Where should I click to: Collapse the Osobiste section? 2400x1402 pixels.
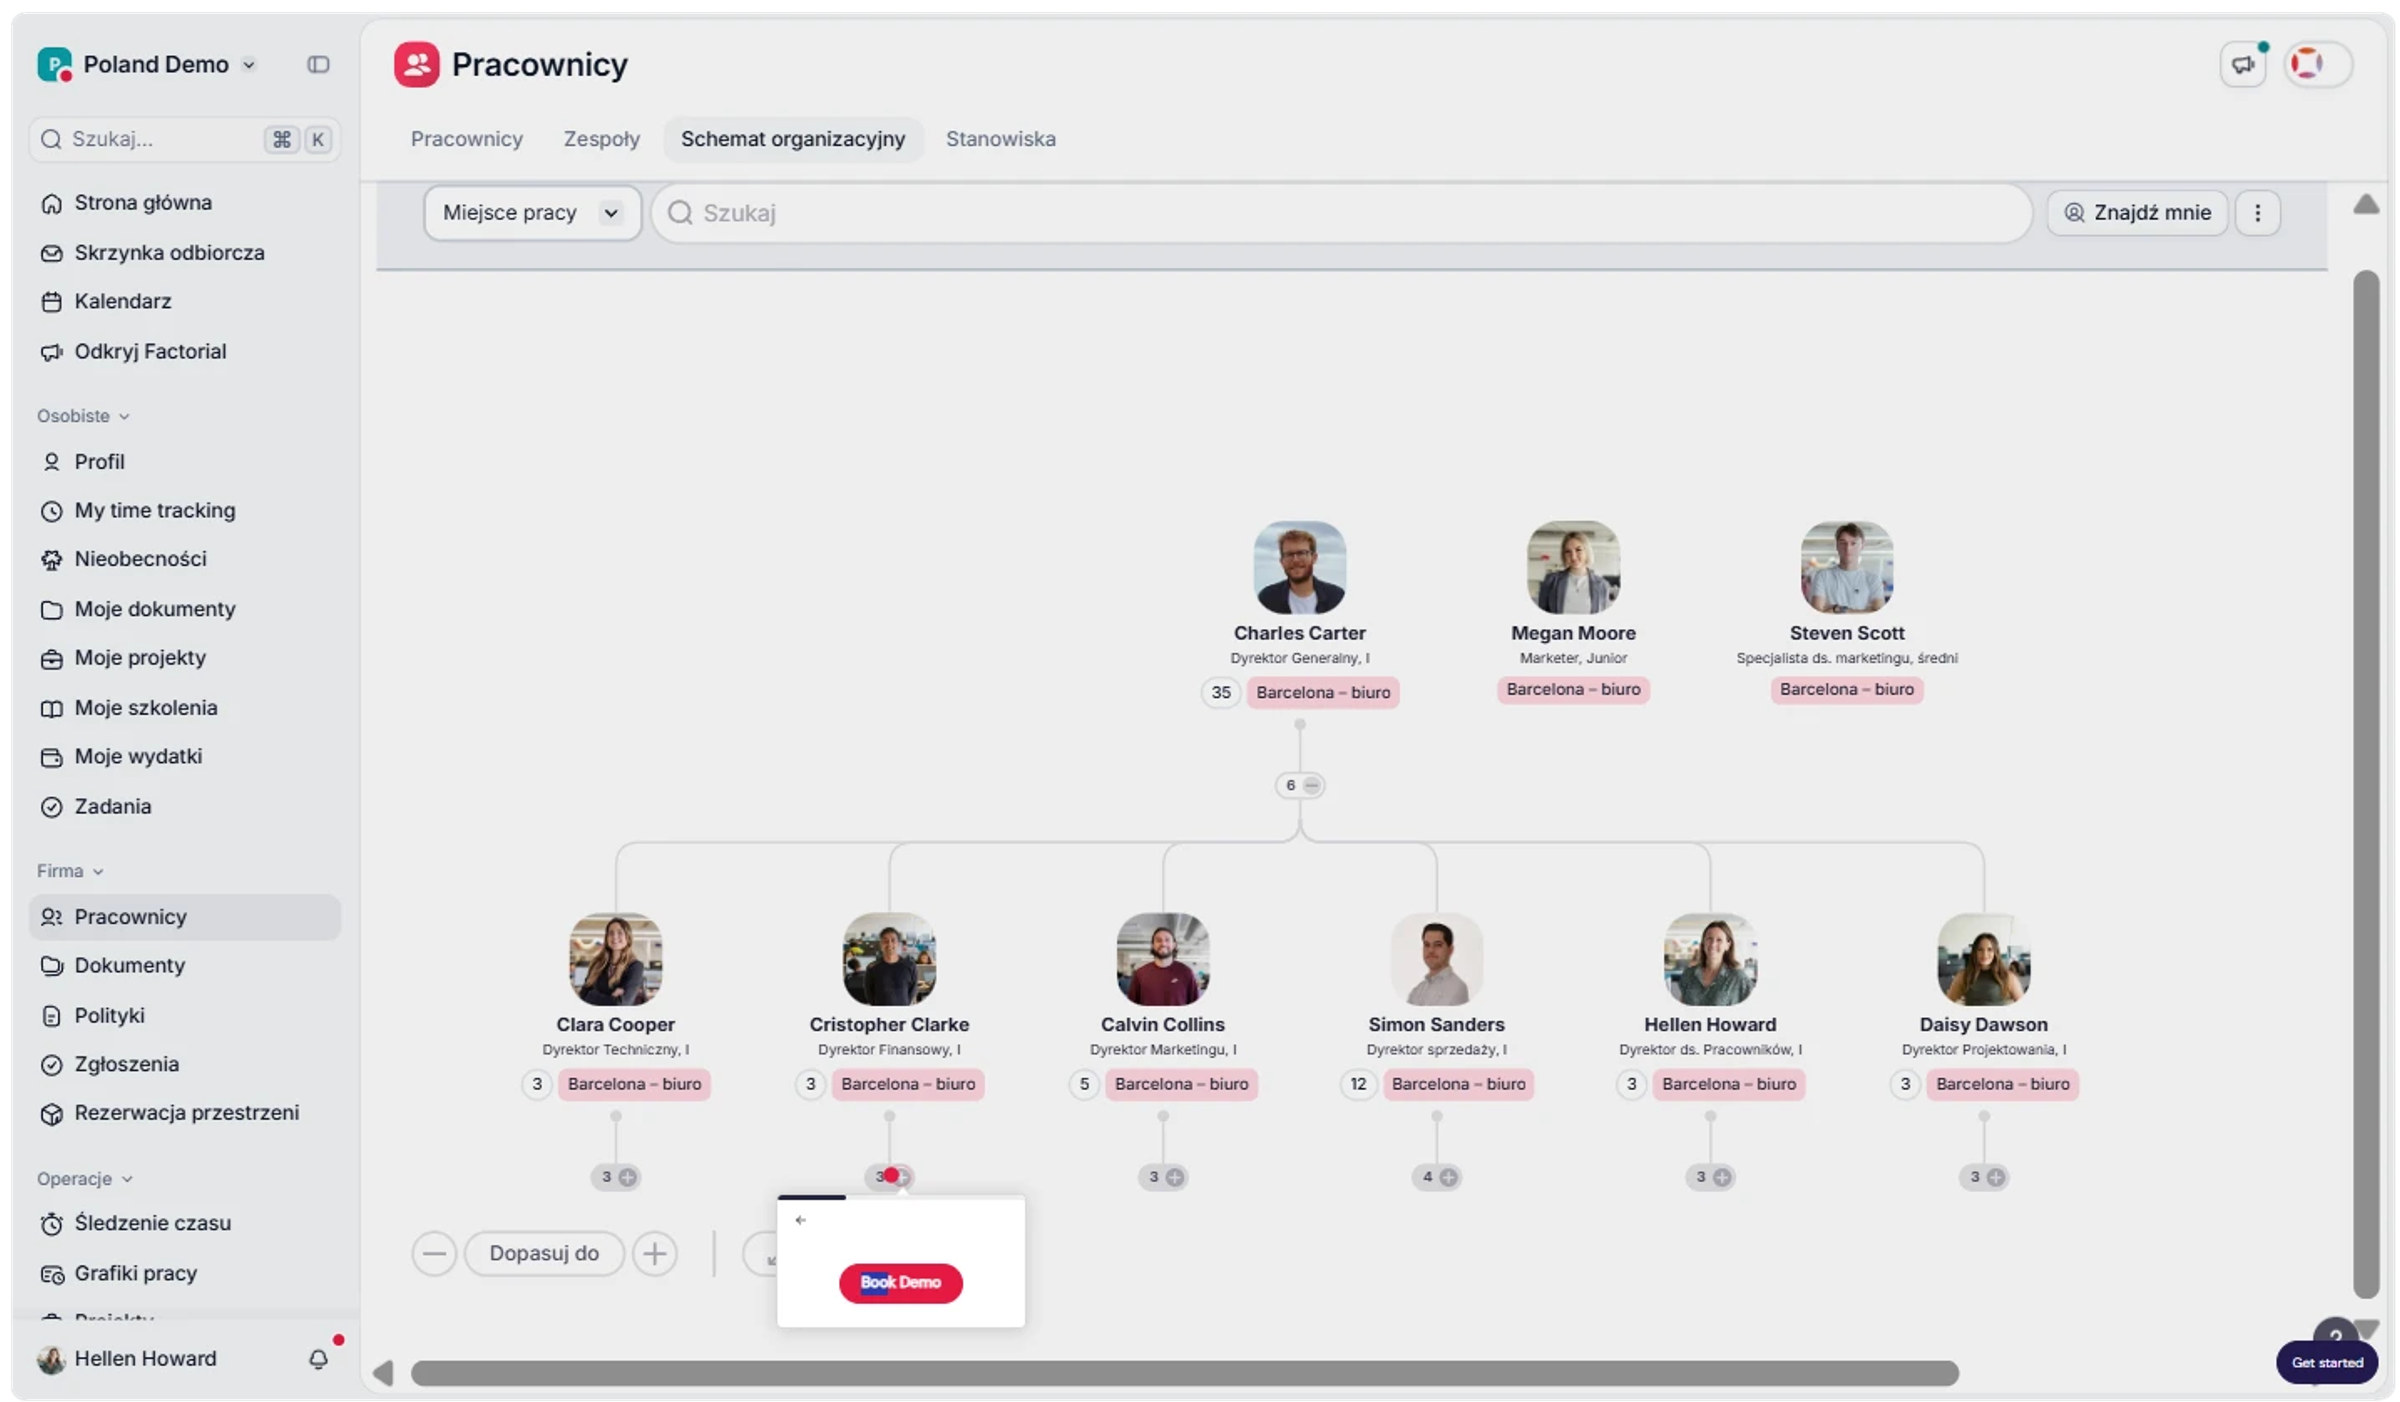[83, 416]
